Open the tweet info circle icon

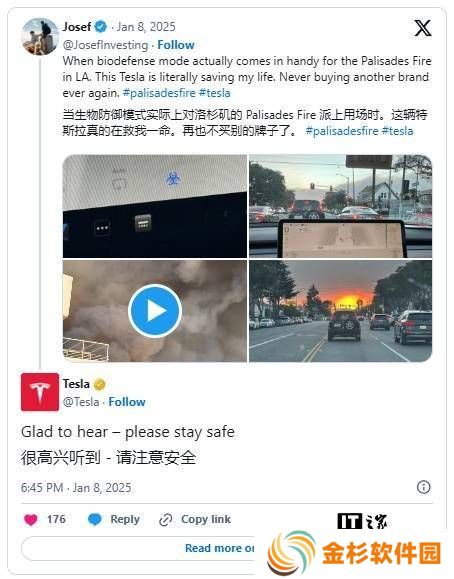[423, 487]
